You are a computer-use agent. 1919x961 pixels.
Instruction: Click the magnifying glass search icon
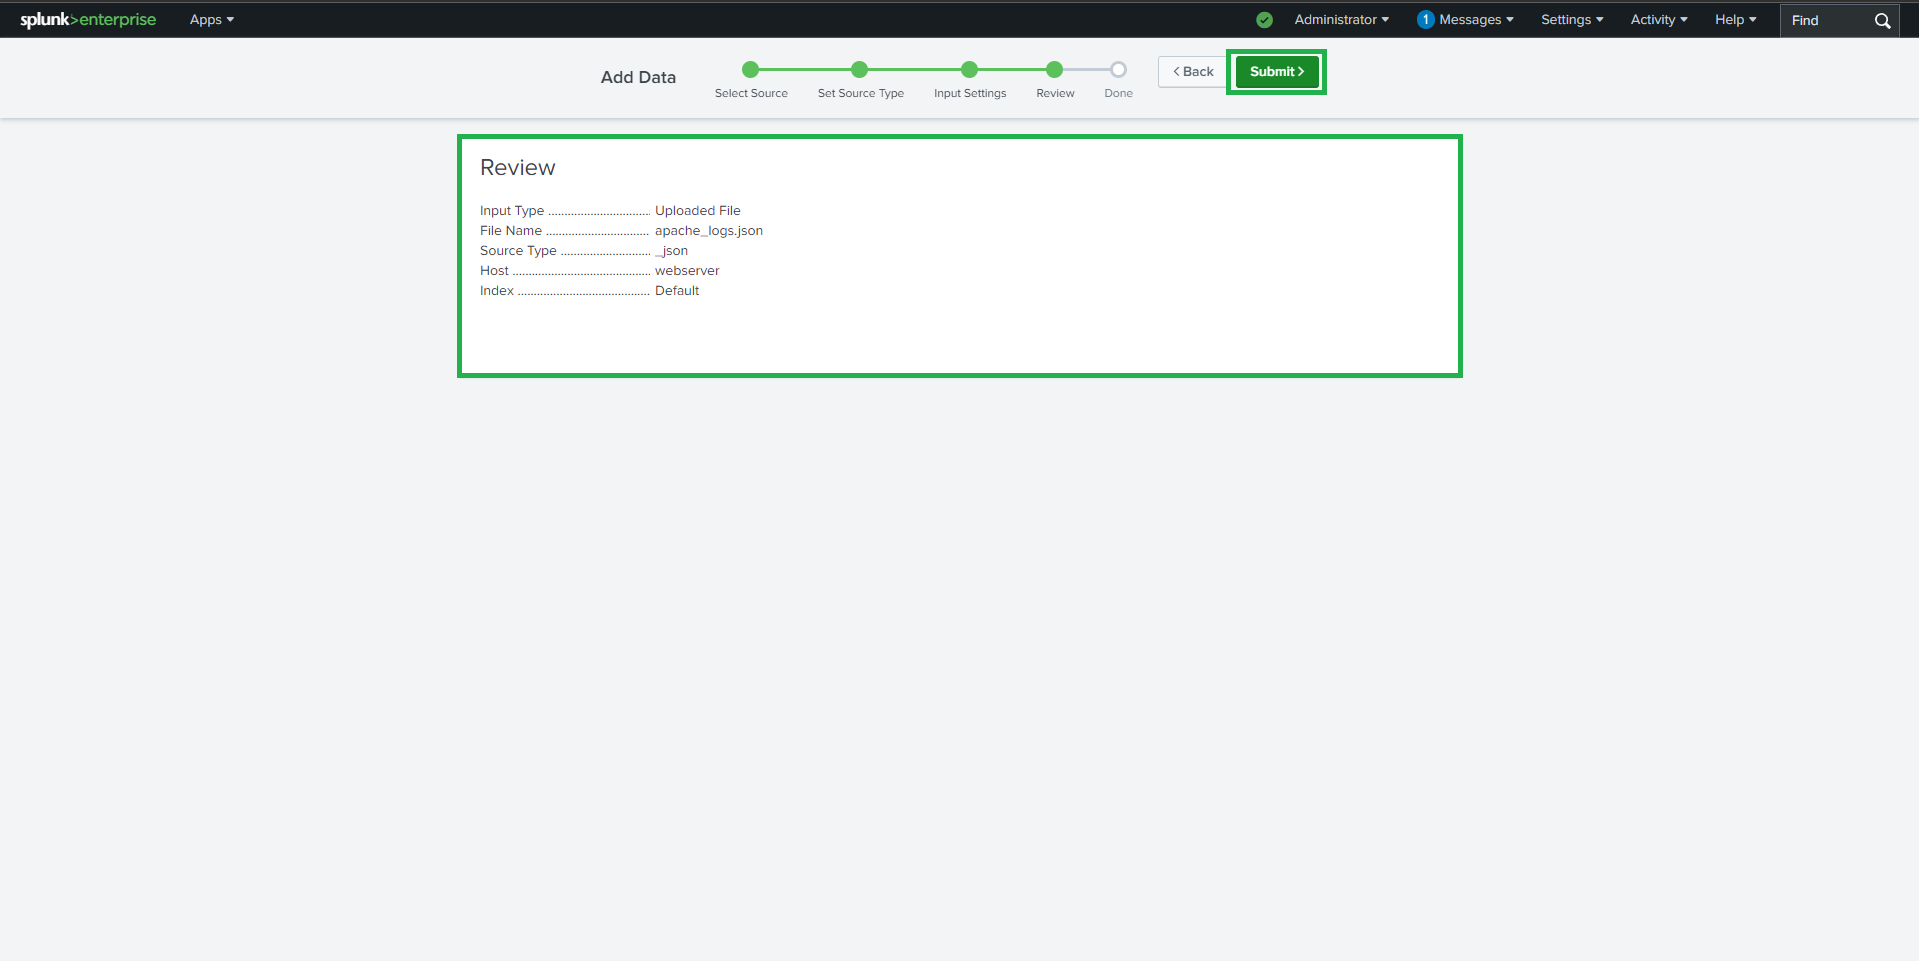coord(1883,21)
